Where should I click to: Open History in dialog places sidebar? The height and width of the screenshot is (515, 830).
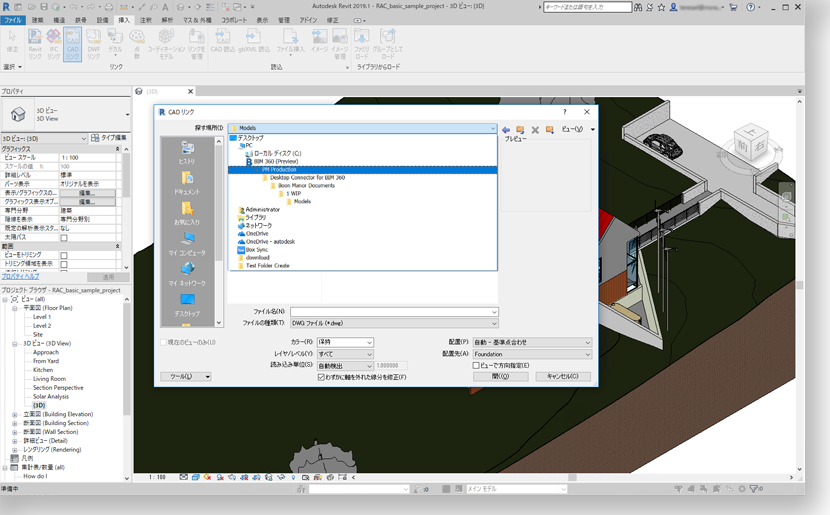(187, 152)
